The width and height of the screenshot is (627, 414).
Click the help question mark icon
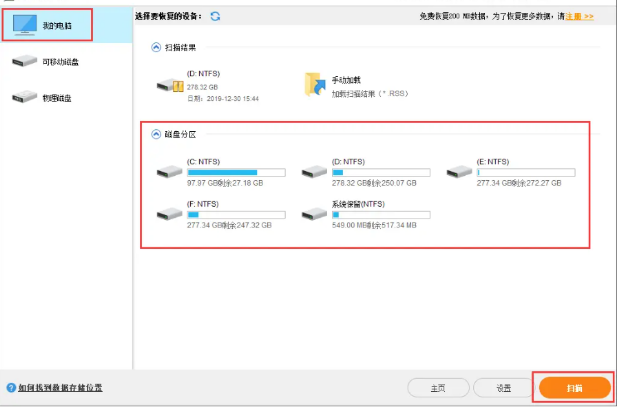click(10, 387)
